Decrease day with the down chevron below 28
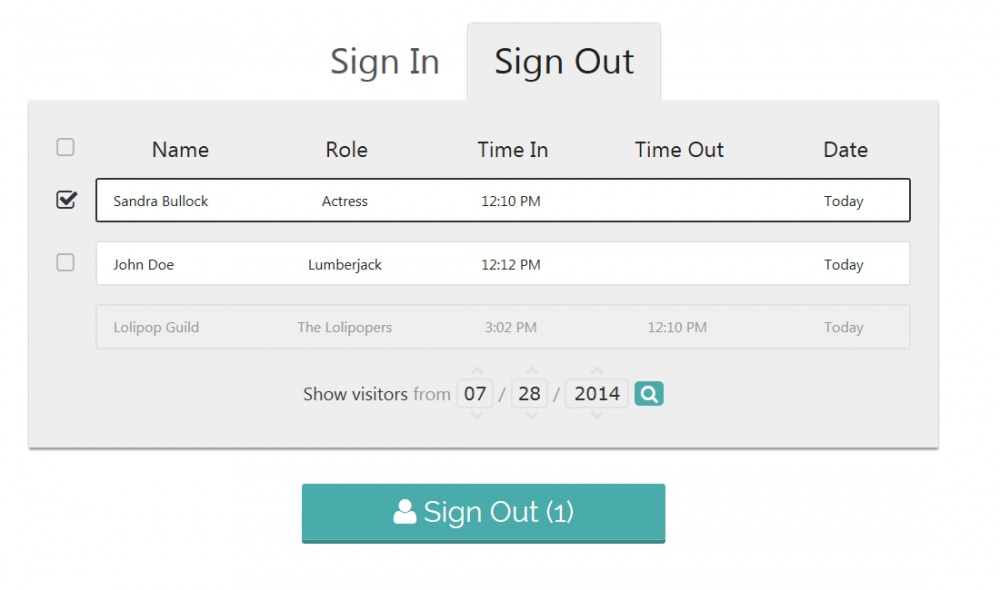 (x=531, y=415)
